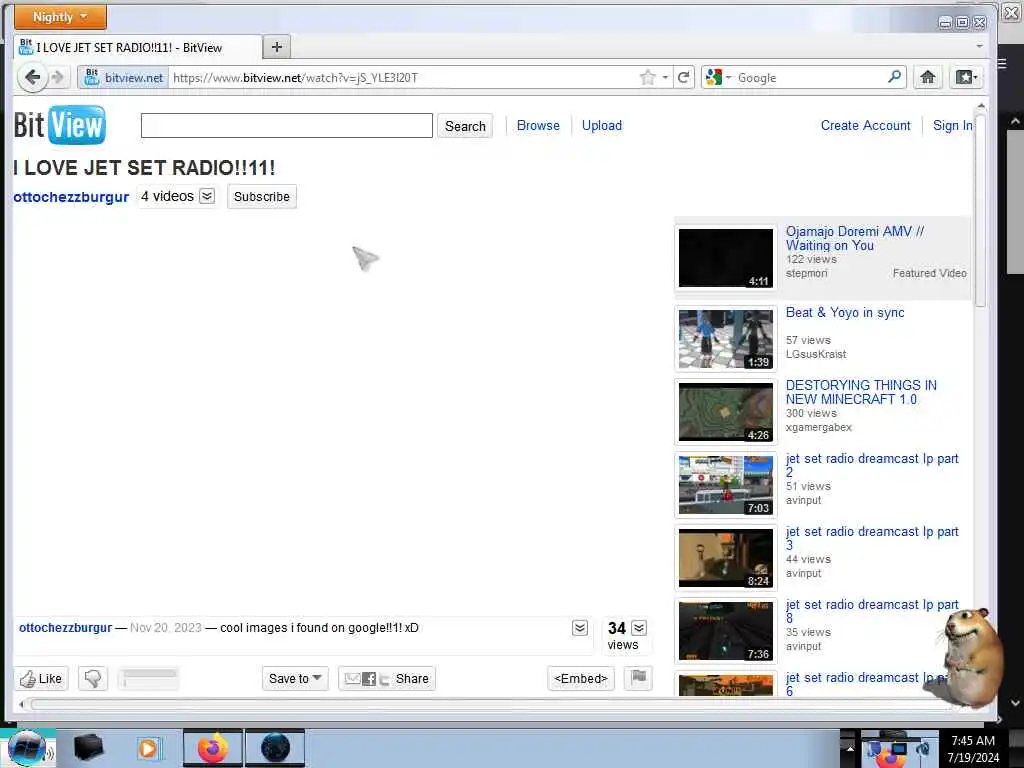Image resolution: width=1024 pixels, height=768 pixels.
Task: Click the vertical page scrollbar thumb
Action: click(980, 209)
